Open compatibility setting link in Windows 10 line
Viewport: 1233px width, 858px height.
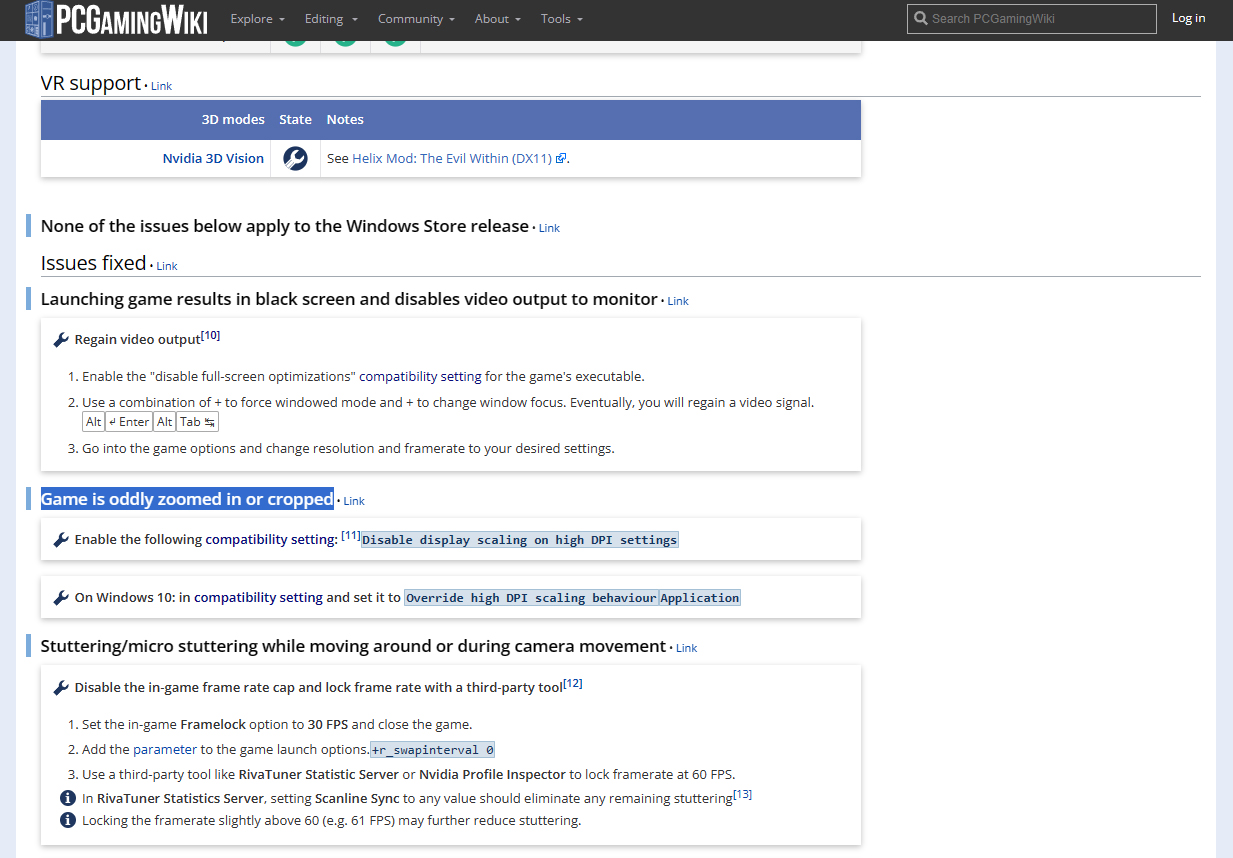(258, 597)
